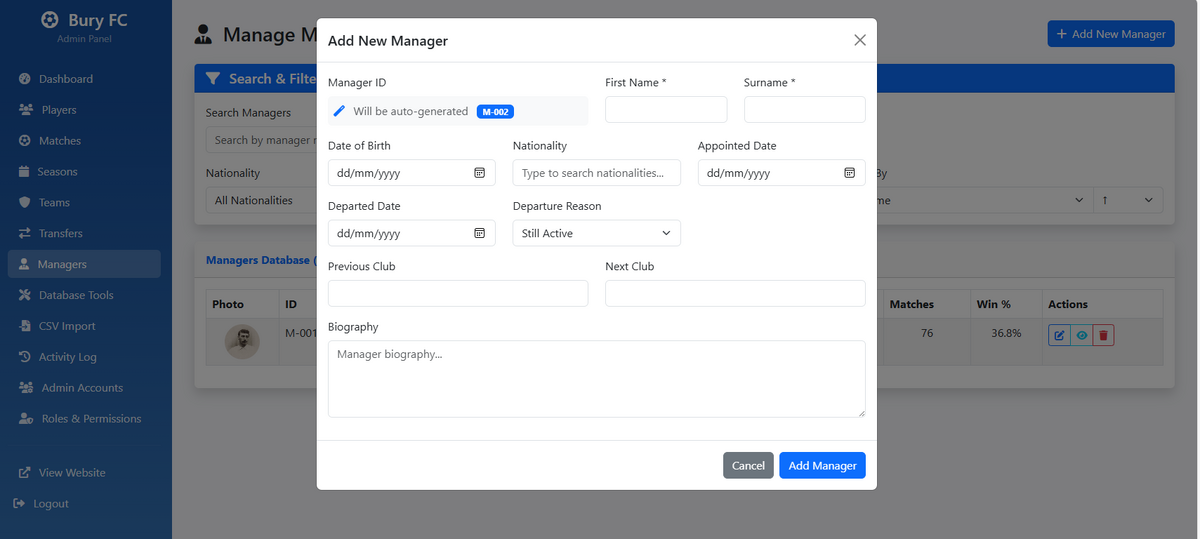Open the Appointed Date calendar picker icon
The height and width of the screenshot is (539, 1200).
point(849,173)
